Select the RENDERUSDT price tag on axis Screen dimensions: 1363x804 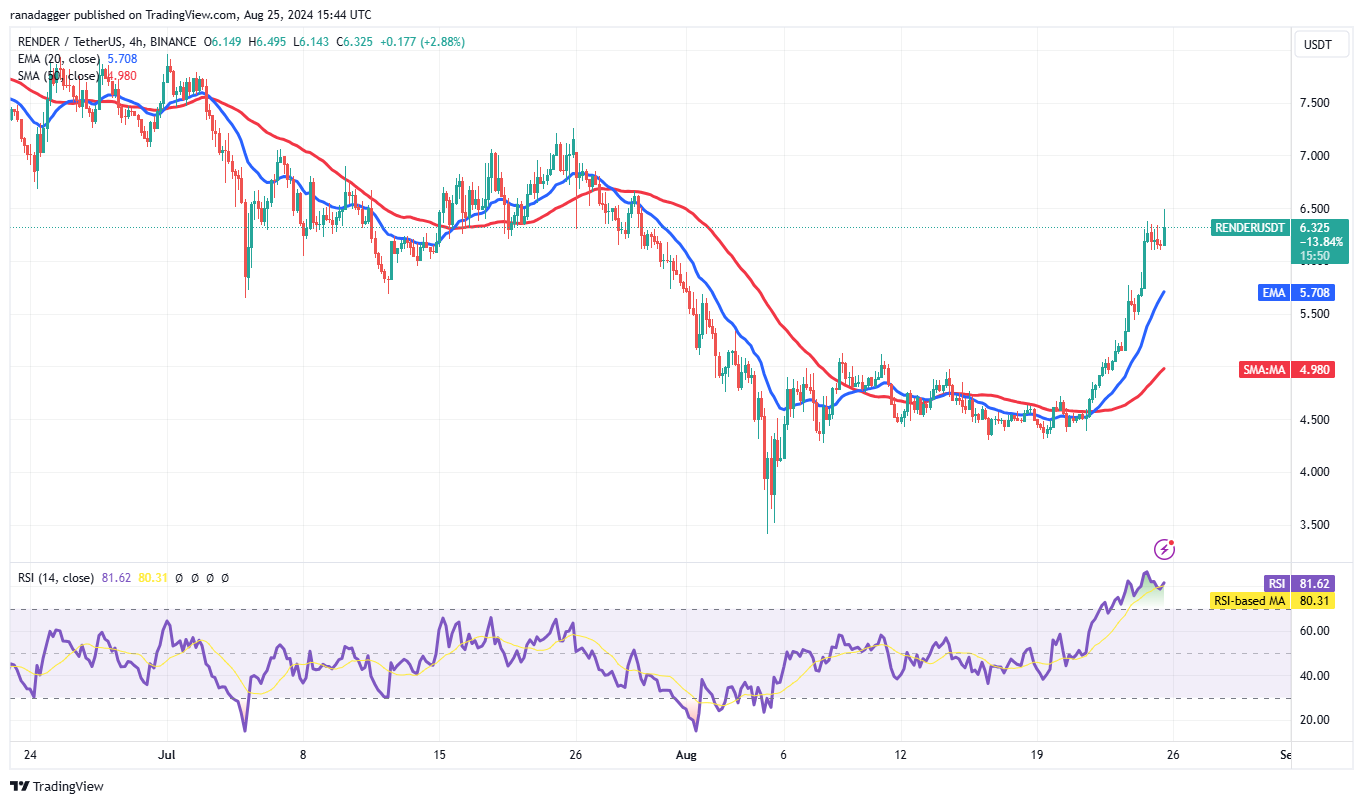(x=1249, y=228)
